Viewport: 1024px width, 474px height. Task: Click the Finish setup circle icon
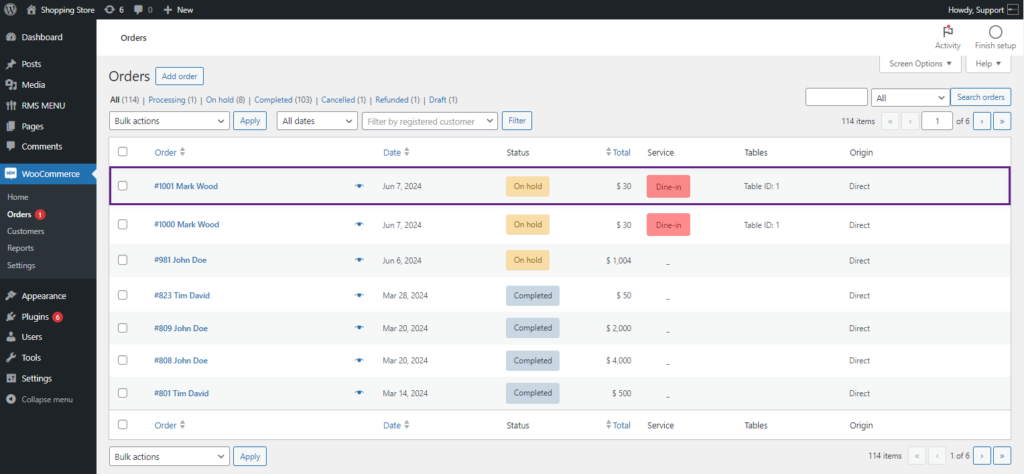click(x=995, y=32)
